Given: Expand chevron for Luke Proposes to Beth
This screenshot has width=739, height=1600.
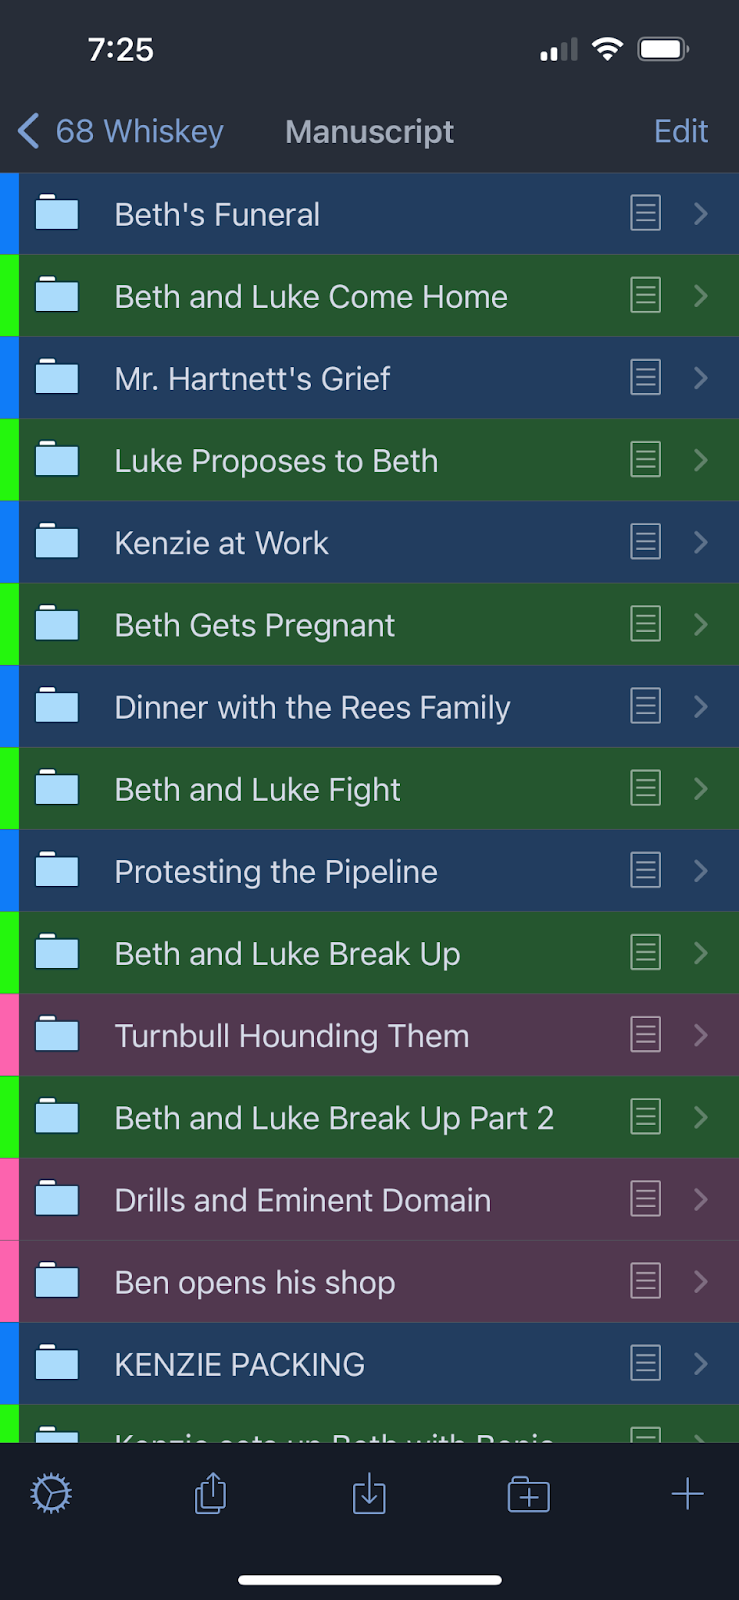Looking at the screenshot, I should (700, 460).
